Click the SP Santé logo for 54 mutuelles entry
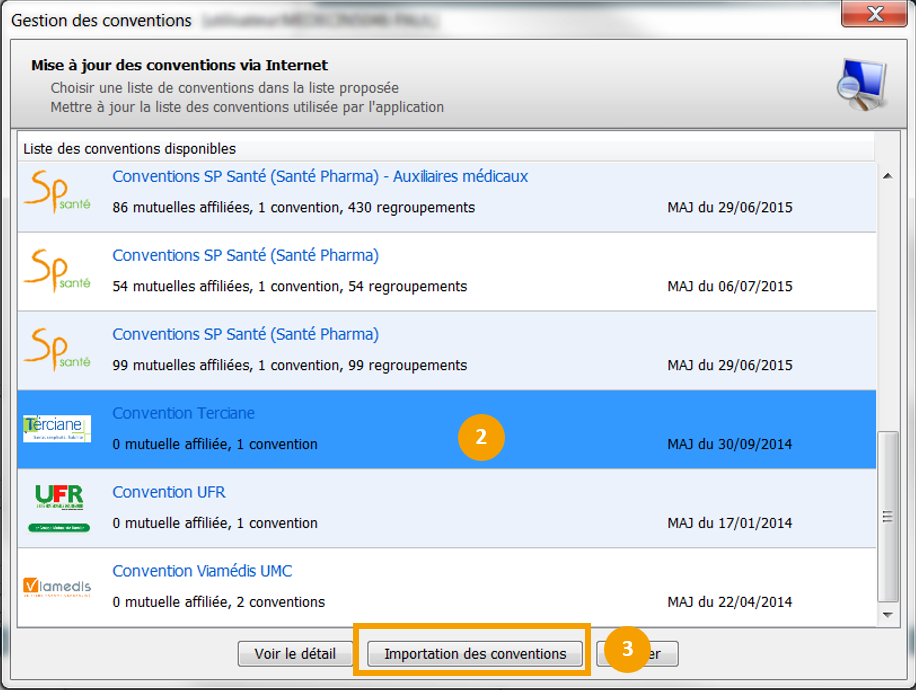Screen dimensions: 916x690 (x=57, y=270)
